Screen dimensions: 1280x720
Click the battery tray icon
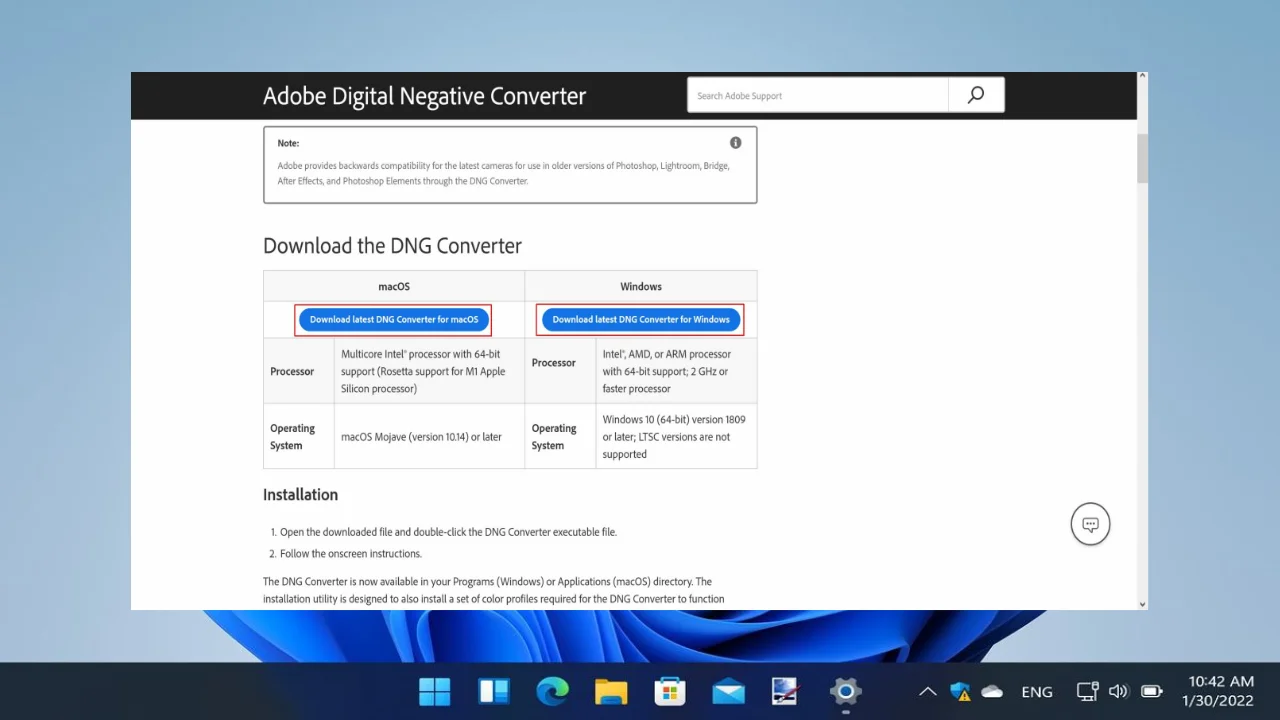(1152, 691)
